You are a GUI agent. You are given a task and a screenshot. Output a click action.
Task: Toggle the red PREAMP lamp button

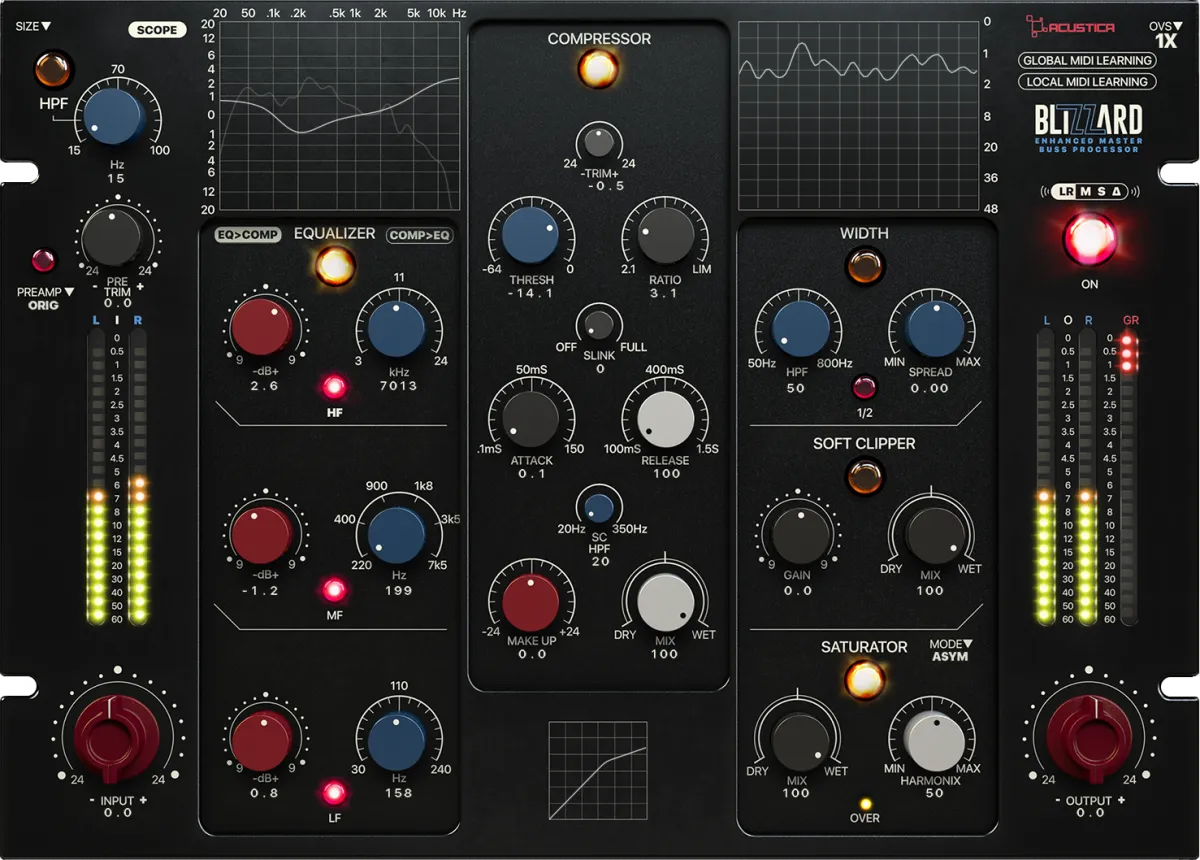click(x=43, y=261)
